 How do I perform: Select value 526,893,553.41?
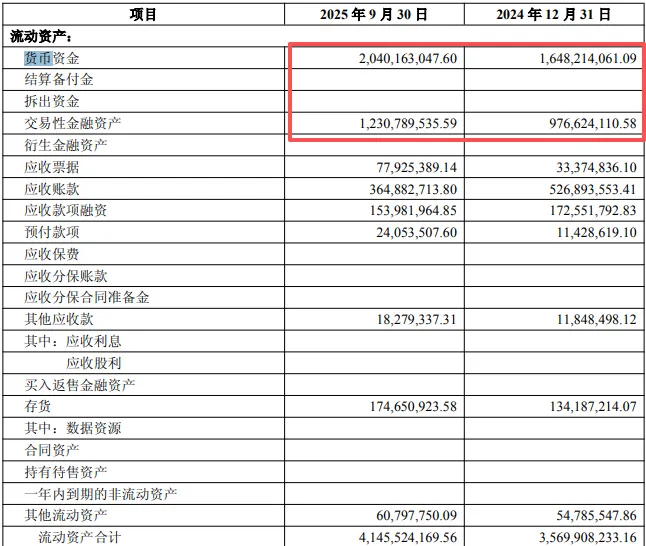point(593,189)
